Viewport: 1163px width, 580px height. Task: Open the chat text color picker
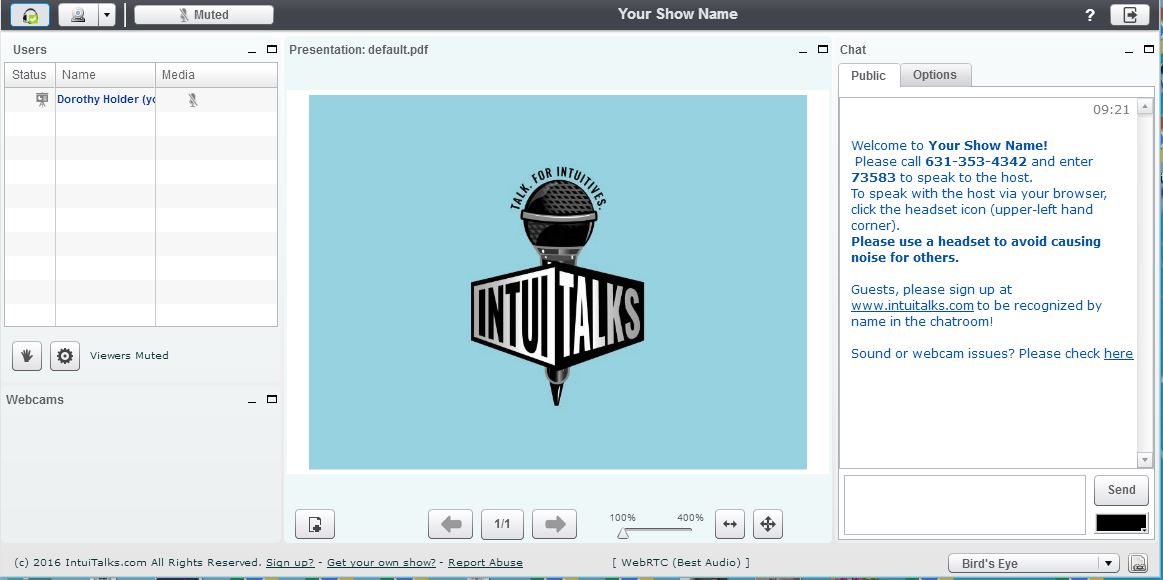[x=1121, y=523]
